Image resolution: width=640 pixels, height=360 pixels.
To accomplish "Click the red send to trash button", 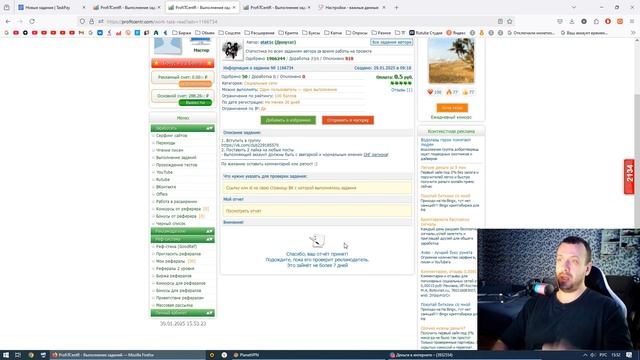I will [x=348, y=120].
